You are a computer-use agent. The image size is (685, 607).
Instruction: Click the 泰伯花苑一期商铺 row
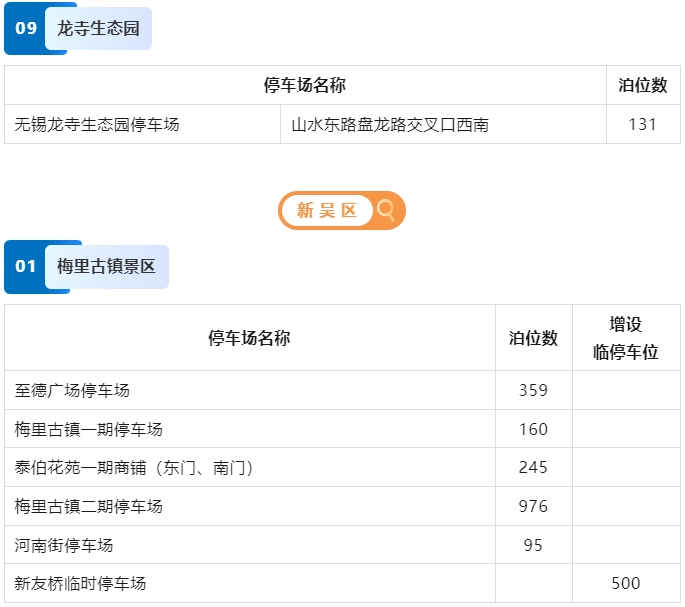pos(342,467)
